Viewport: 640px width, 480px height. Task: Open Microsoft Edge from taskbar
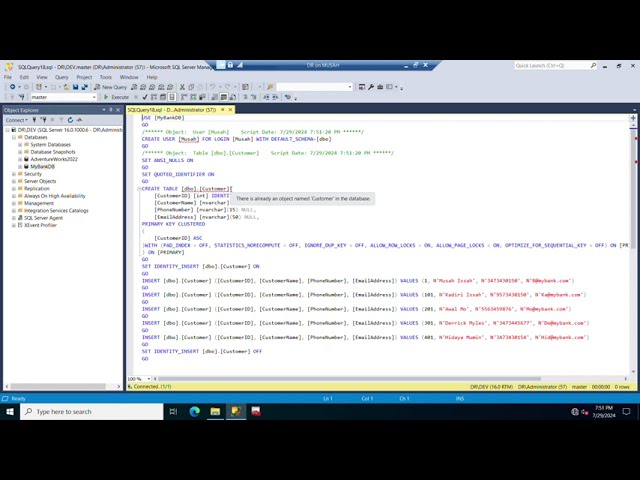[195, 411]
